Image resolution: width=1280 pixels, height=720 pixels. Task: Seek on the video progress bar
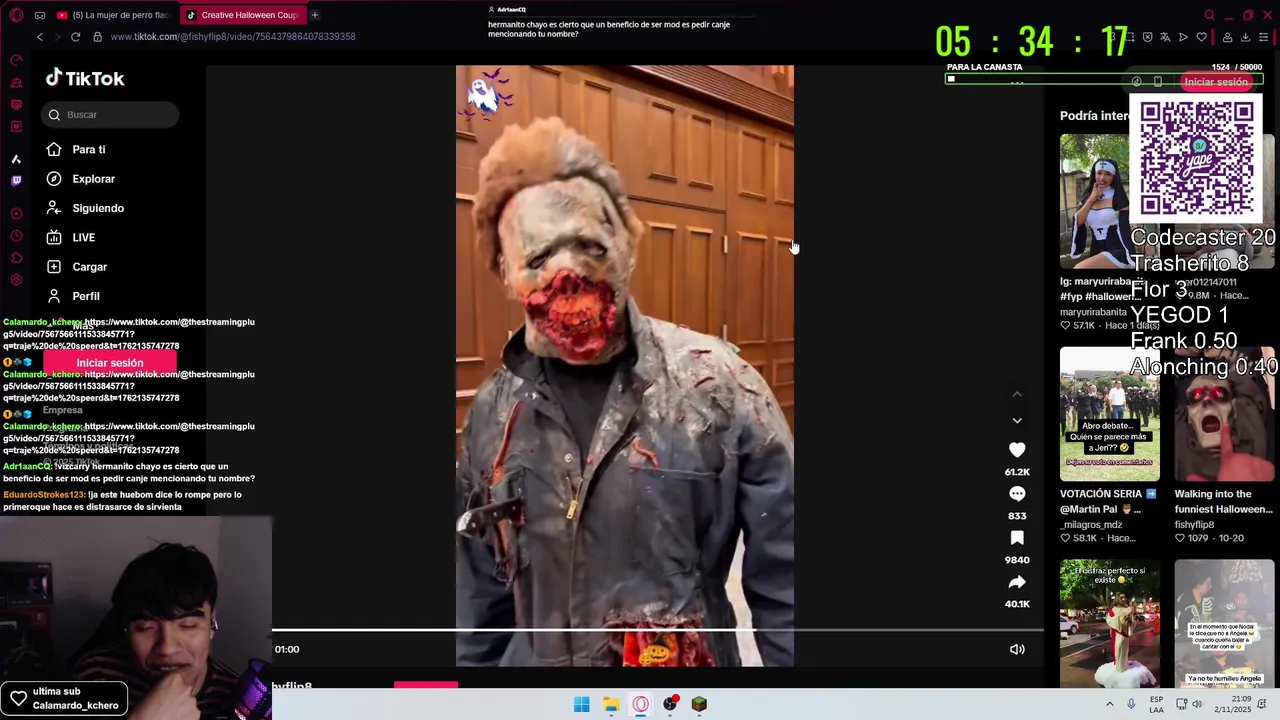pyautogui.click(x=658, y=630)
